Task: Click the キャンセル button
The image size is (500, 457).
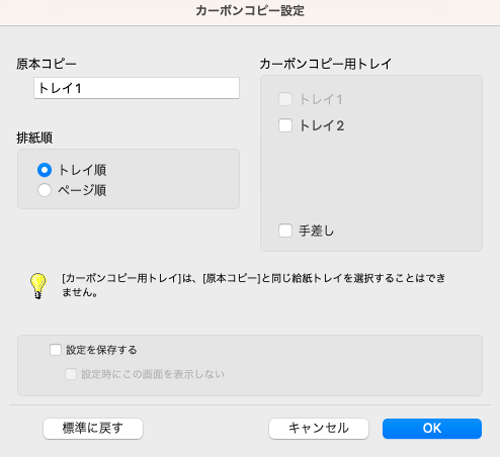Action: pos(319,428)
